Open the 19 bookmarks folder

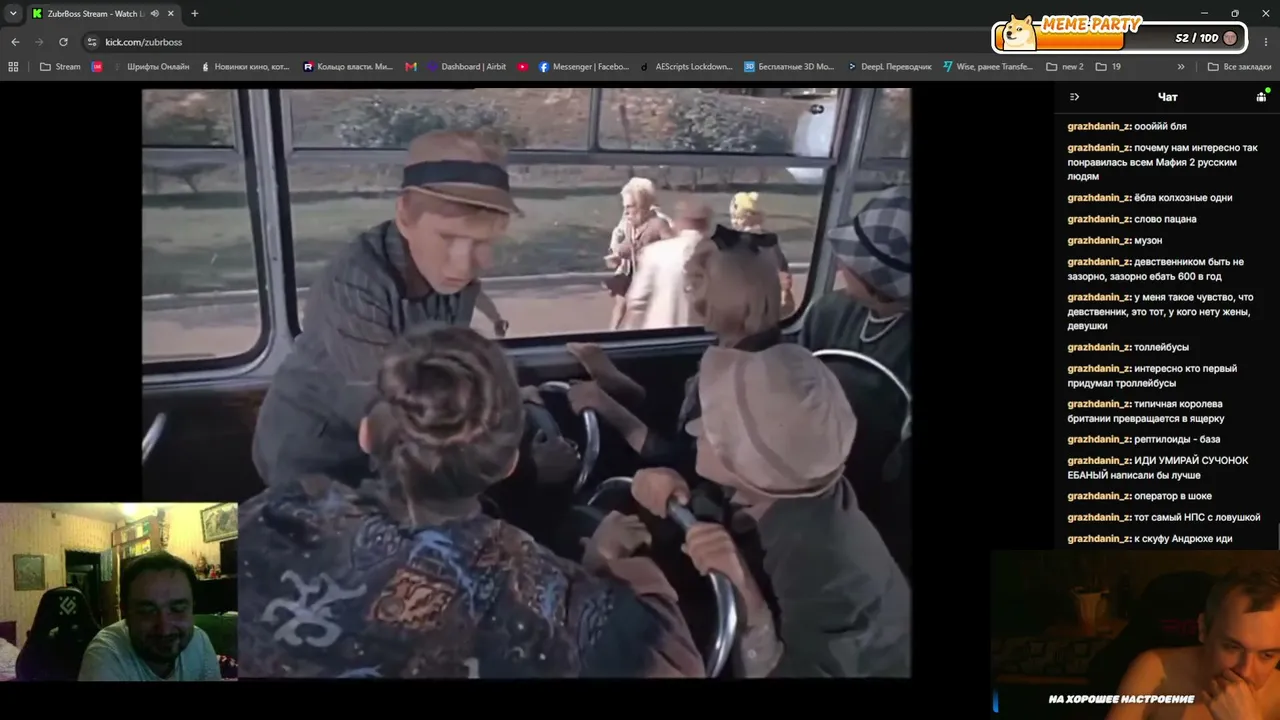click(x=1108, y=67)
